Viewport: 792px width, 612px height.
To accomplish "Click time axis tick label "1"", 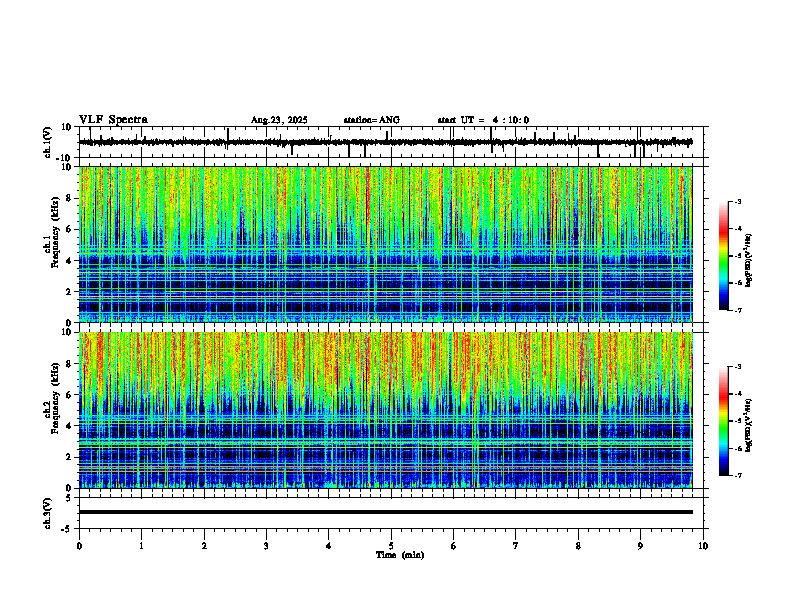I will tap(141, 546).
